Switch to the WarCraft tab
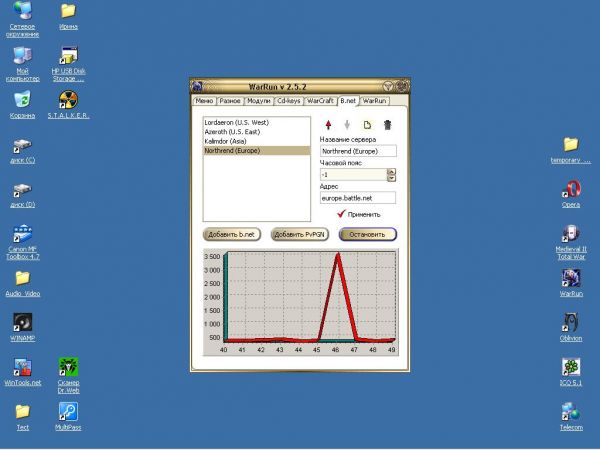Image resolution: width=600 pixels, height=450 pixels. pos(320,101)
